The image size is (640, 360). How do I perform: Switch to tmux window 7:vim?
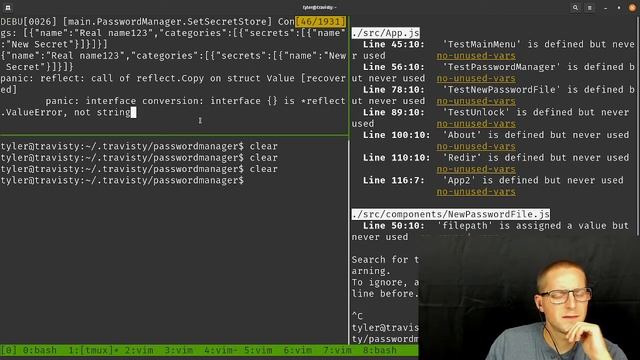(x=337, y=350)
